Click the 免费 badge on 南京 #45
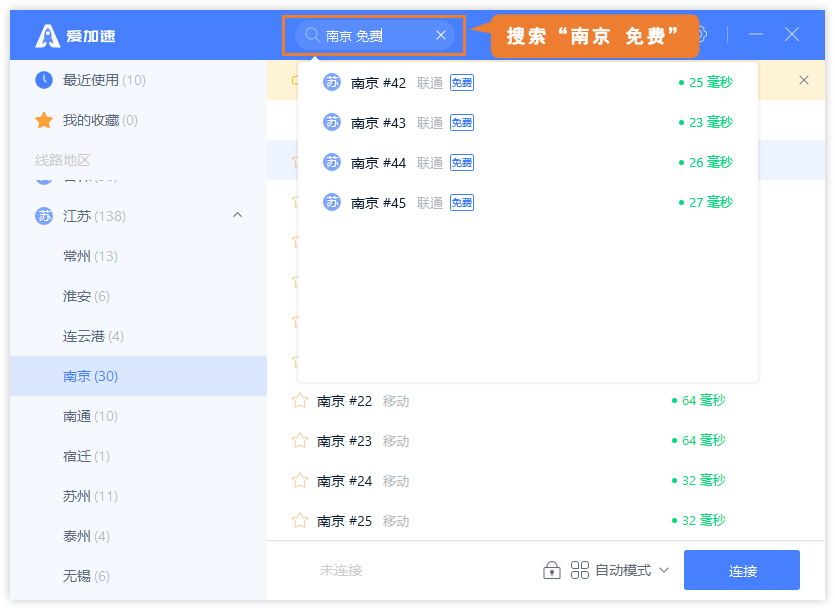Screen dimensions: 835x610 (462, 202)
